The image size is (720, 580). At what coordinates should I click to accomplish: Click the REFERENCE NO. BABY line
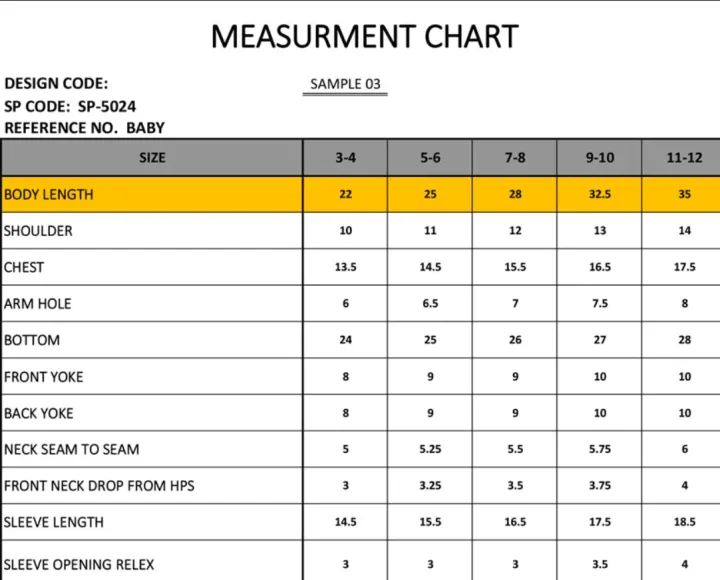(x=84, y=128)
